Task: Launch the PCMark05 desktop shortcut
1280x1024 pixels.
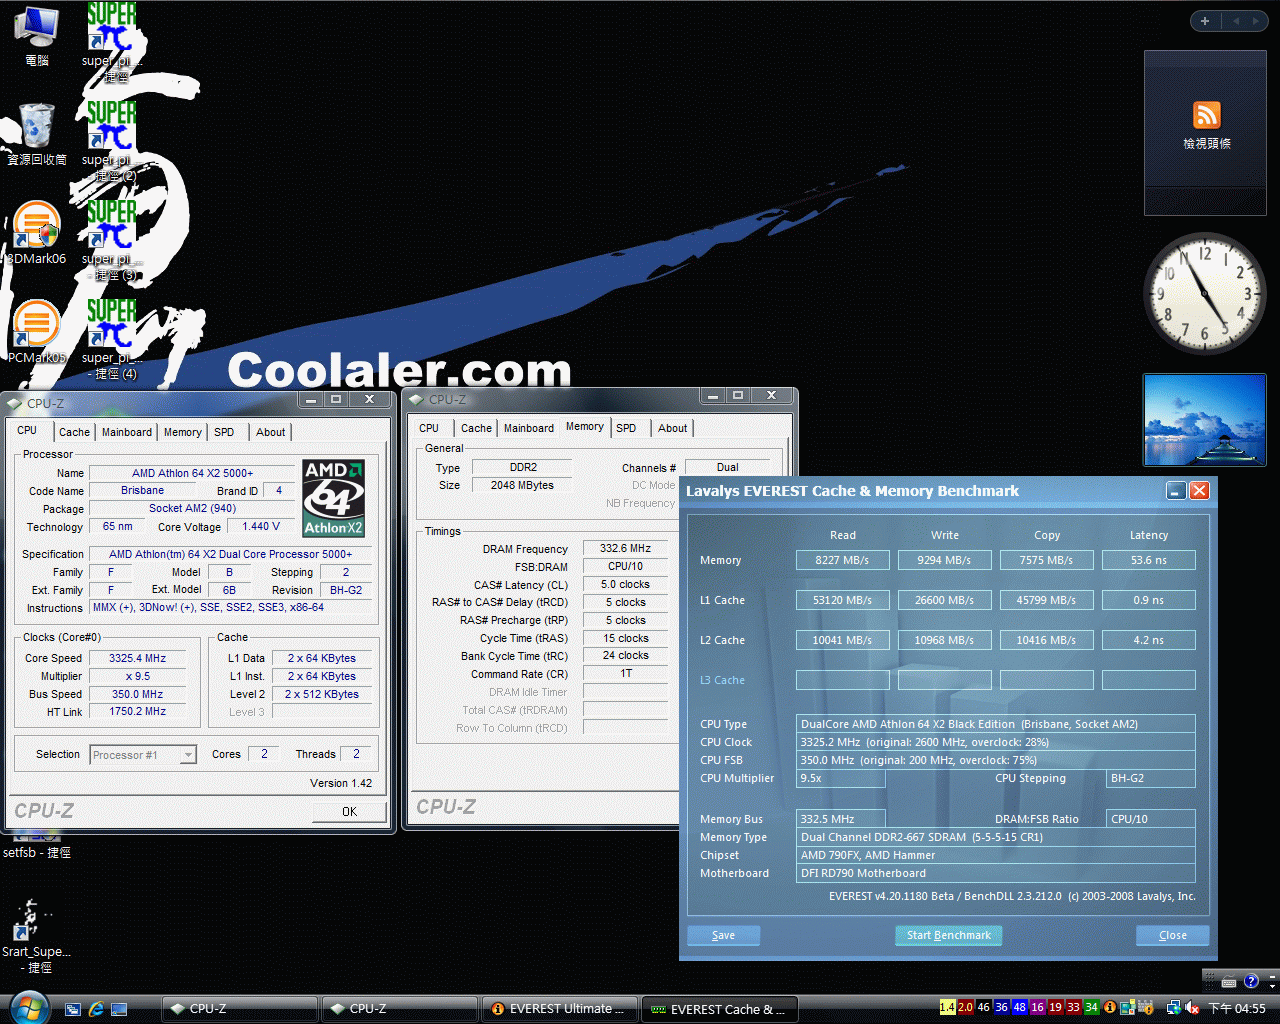Action: click(x=37, y=332)
